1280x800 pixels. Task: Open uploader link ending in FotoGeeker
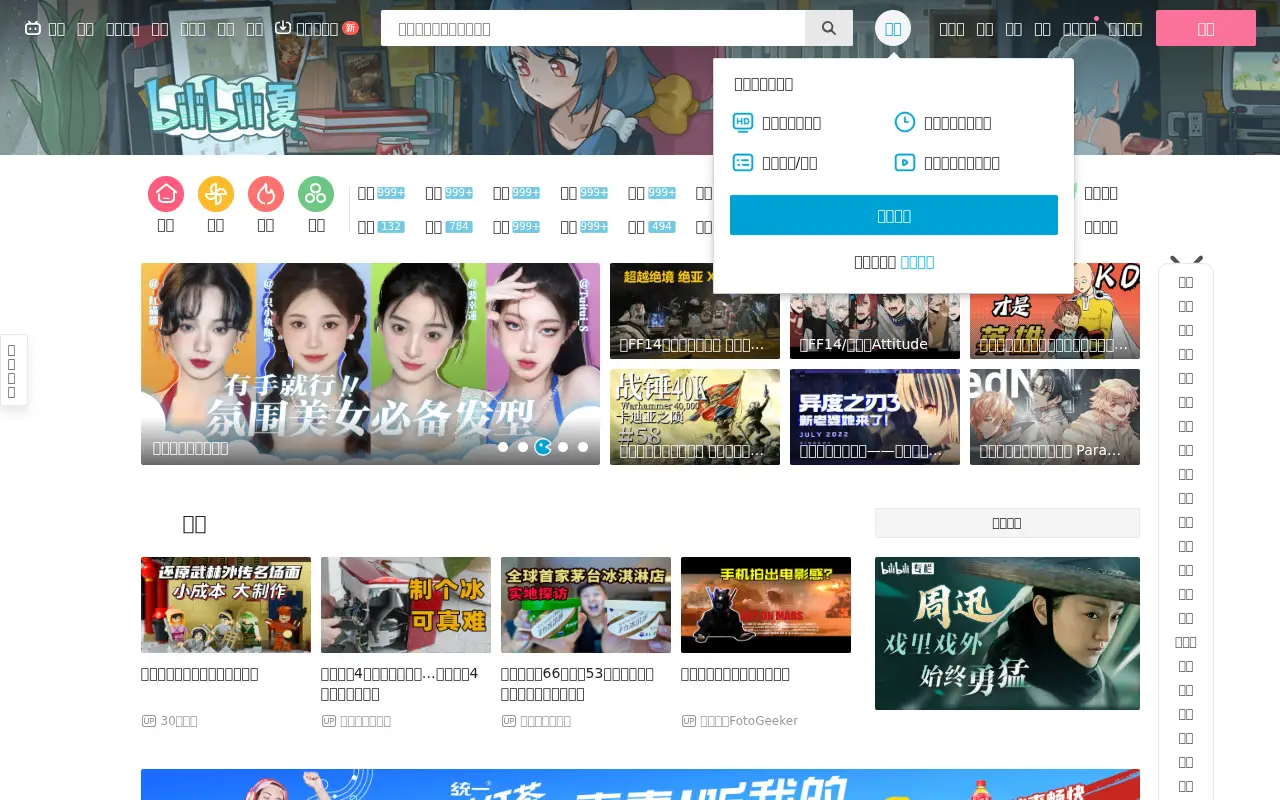coord(749,721)
